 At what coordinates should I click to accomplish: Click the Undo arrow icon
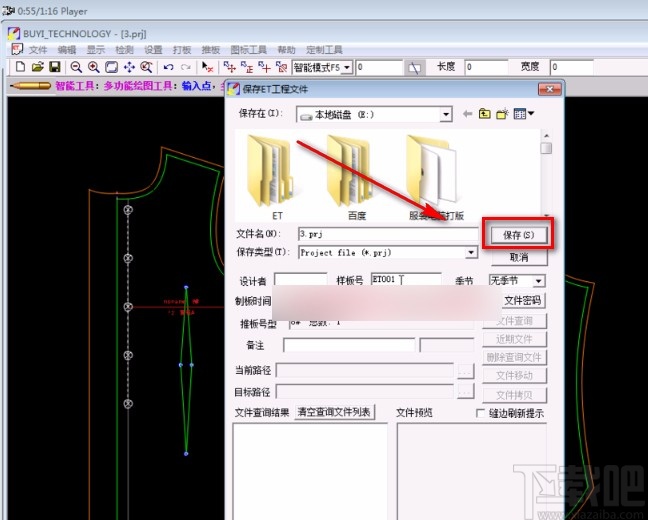tap(168, 67)
